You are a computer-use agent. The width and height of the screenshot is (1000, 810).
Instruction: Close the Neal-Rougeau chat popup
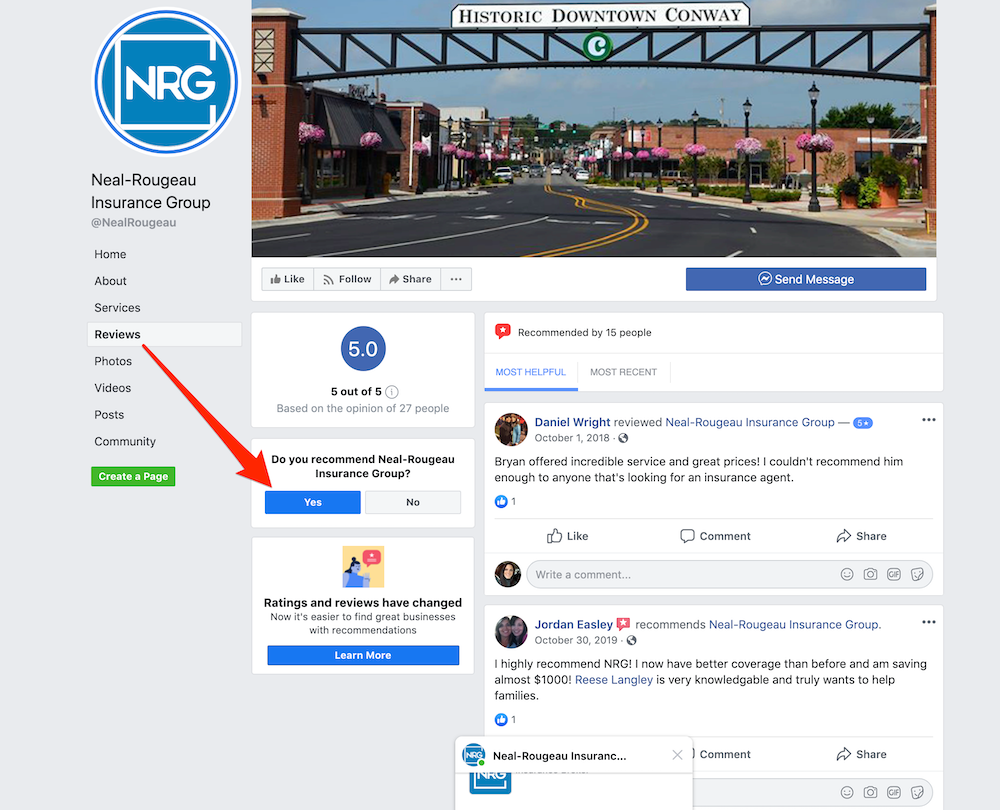pos(677,755)
